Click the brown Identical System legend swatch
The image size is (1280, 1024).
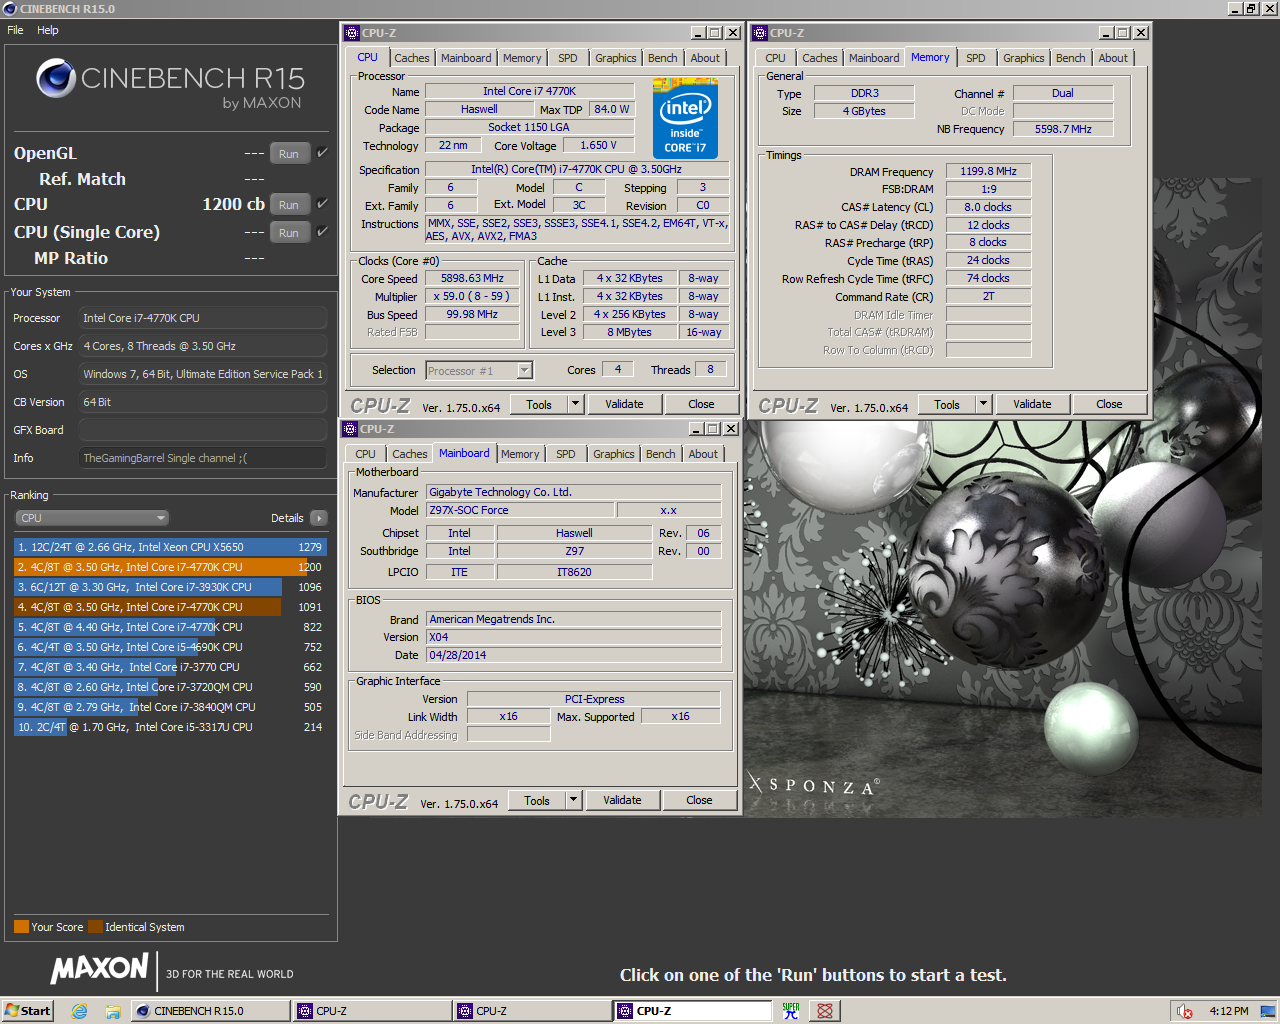click(95, 926)
